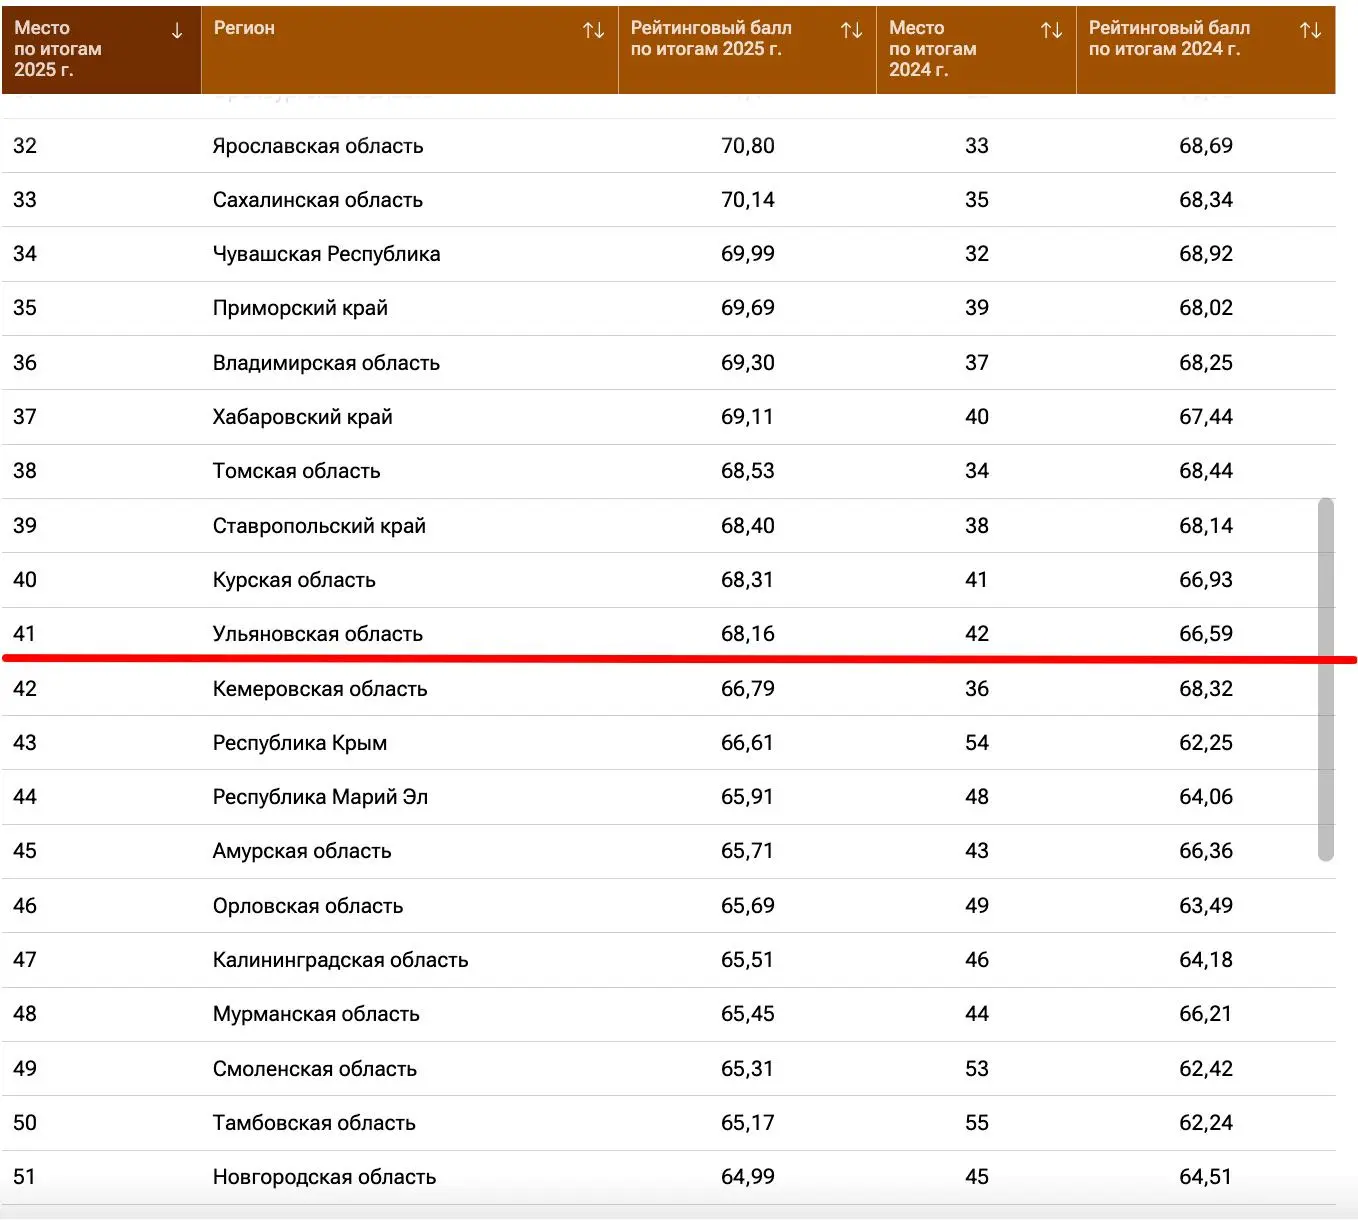Click 2024 score value 66,59
Viewport: 1358px width, 1220px height.
point(1206,634)
